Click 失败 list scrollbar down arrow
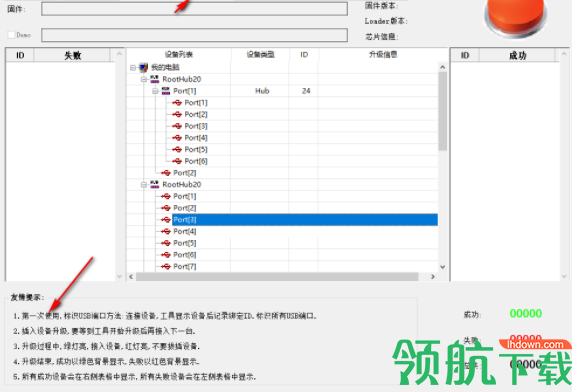The image size is (572, 392). 119,276
